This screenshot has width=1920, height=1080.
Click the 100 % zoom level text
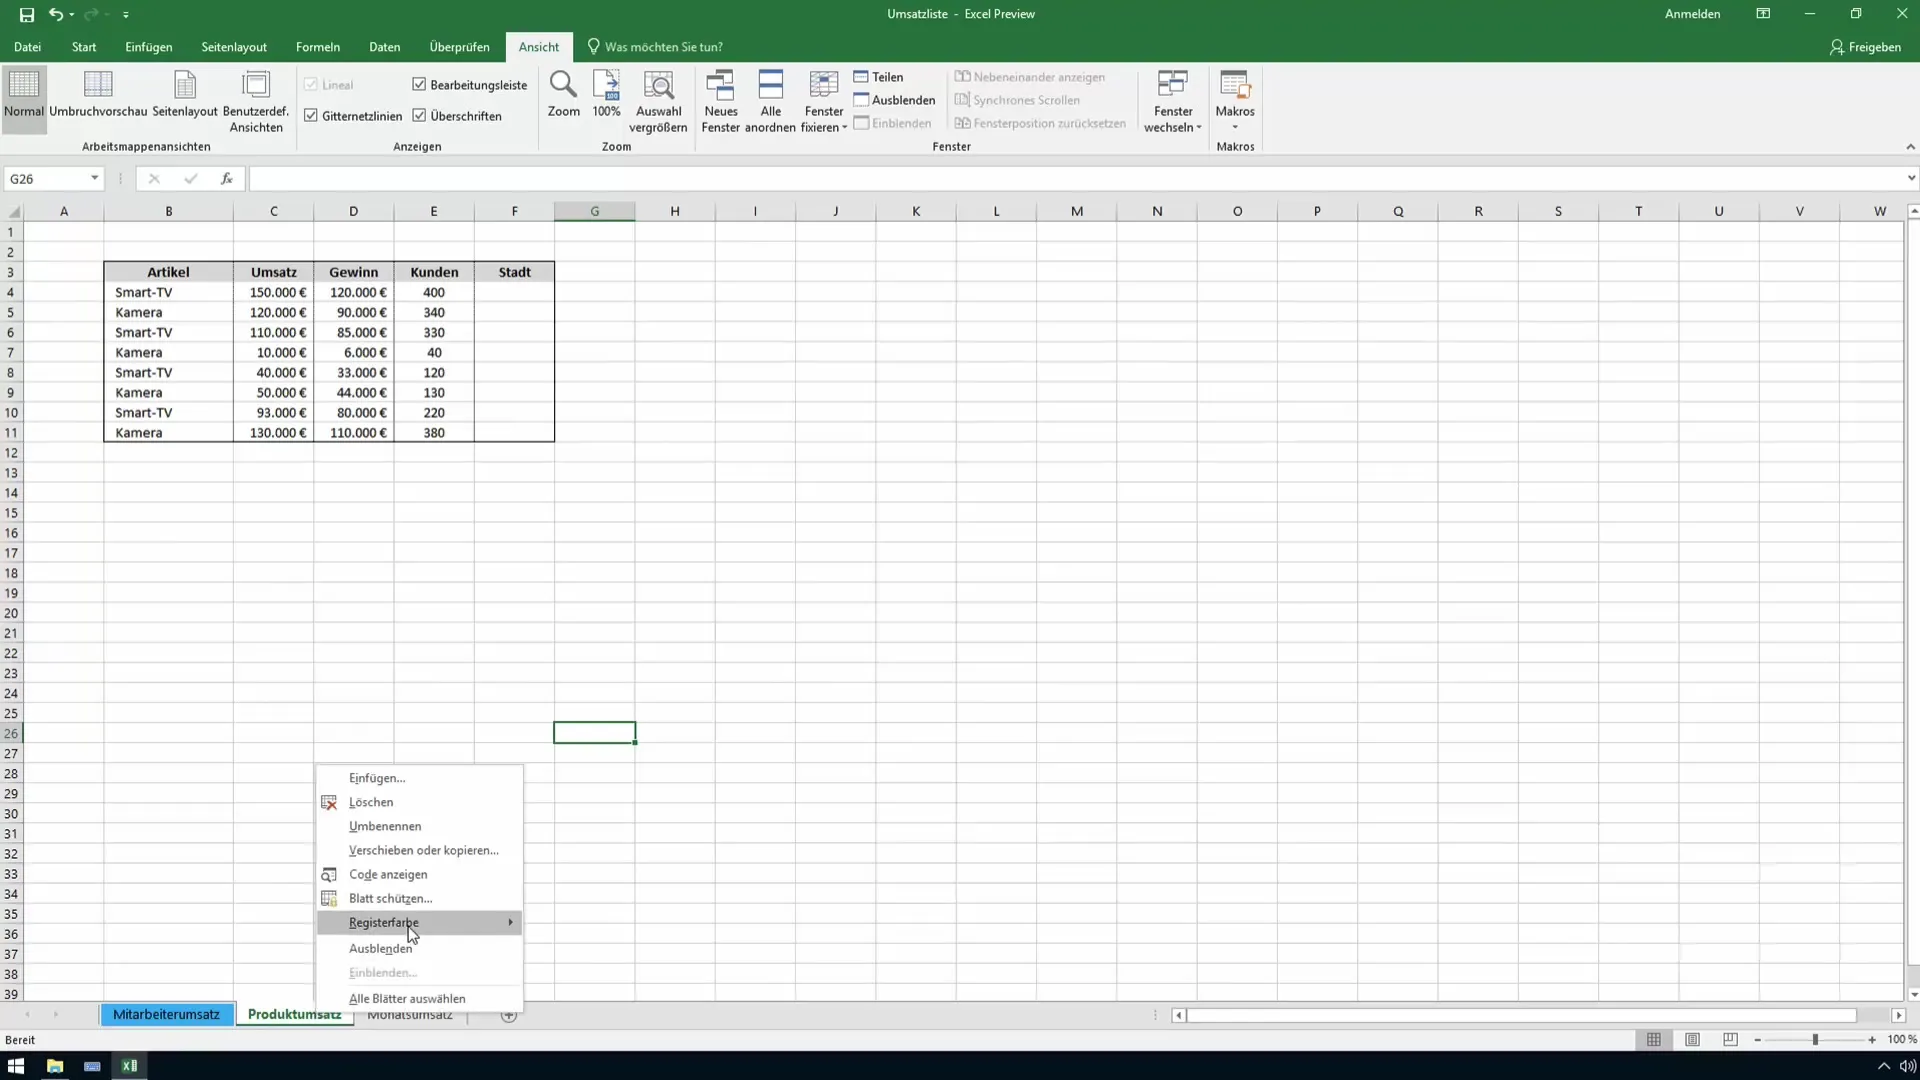[1901, 1040]
